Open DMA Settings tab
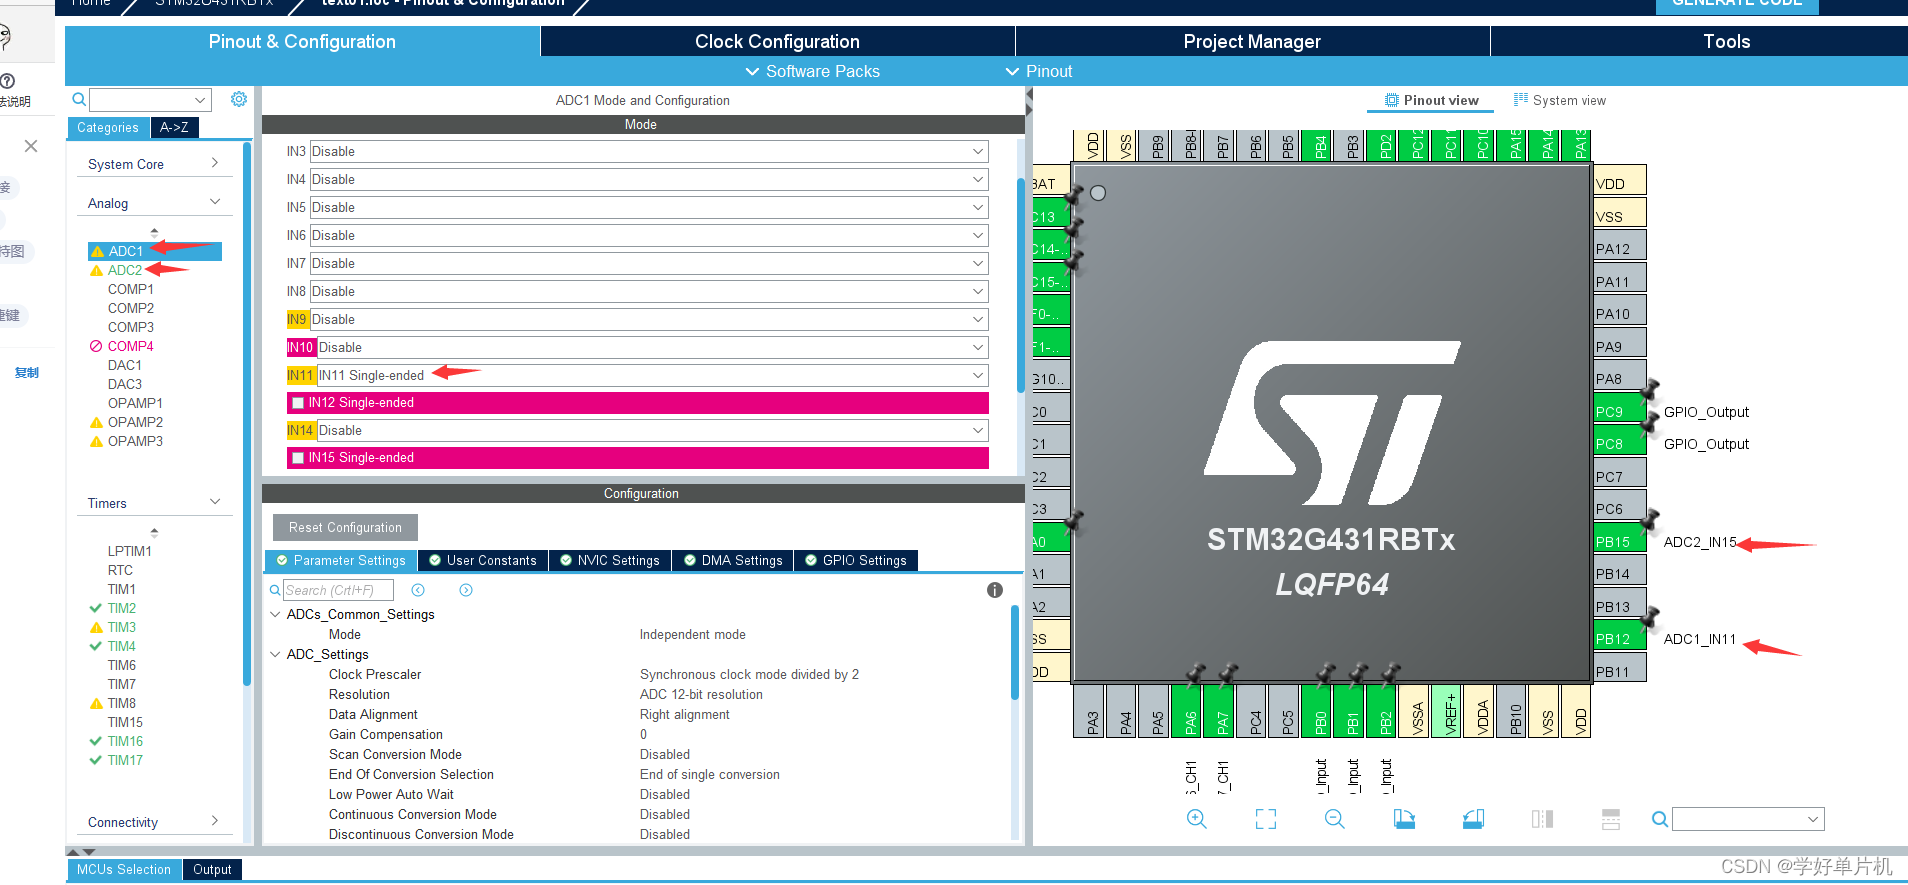The width and height of the screenshot is (1908, 885). [x=734, y=560]
